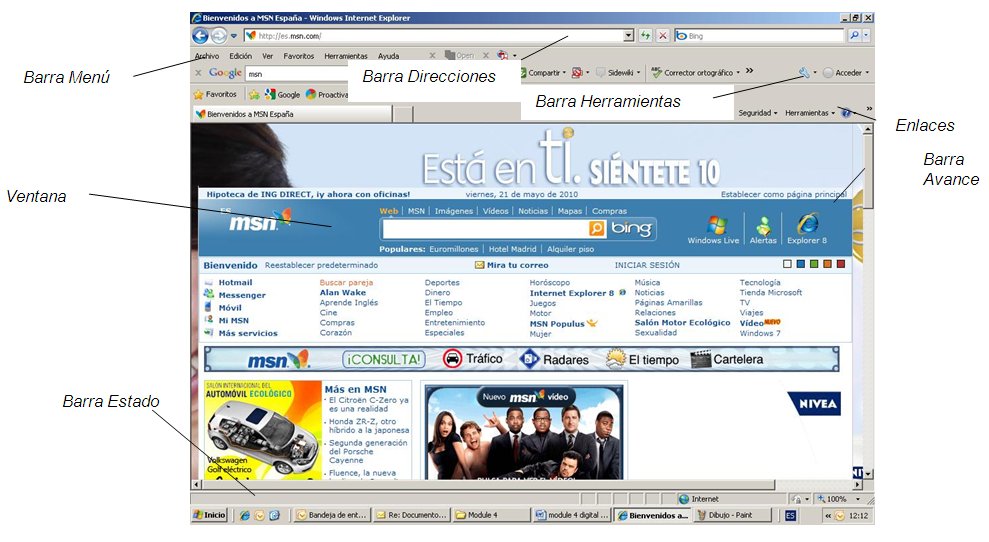Image resolution: width=989 pixels, height=542 pixels.
Task: Click the add-to-favorites bar star icon
Action: (254, 95)
